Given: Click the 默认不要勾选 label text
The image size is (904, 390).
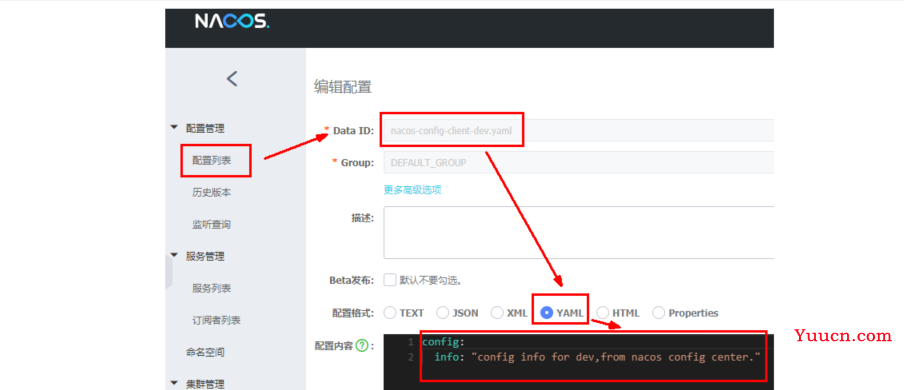Looking at the screenshot, I should coord(431,281).
